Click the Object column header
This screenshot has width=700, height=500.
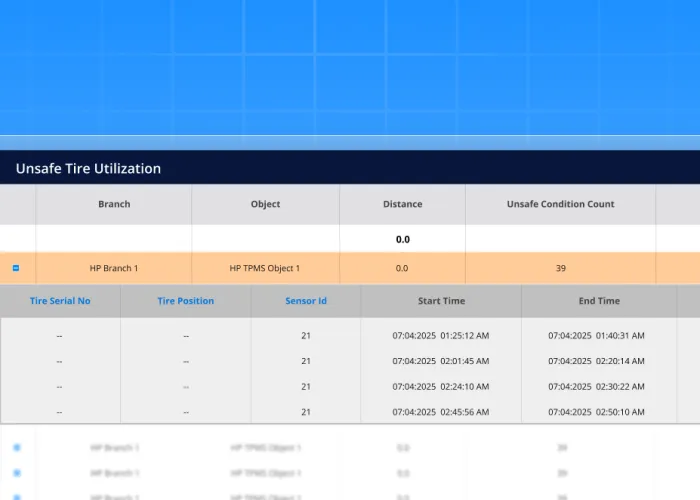(x=265, y=204)
